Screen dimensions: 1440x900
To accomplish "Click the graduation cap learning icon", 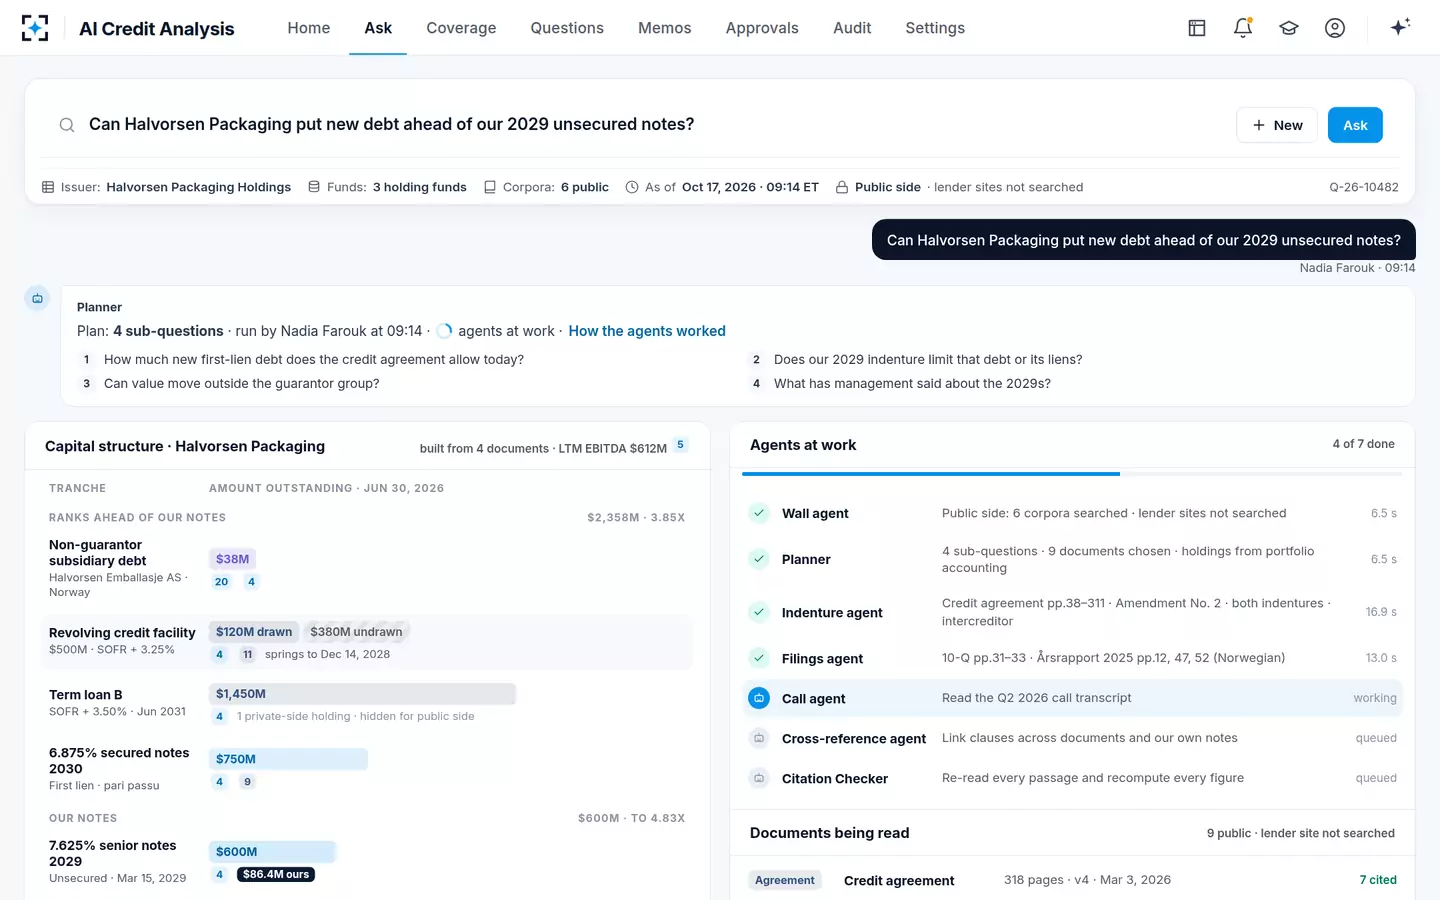I will tap(1289, 28).
